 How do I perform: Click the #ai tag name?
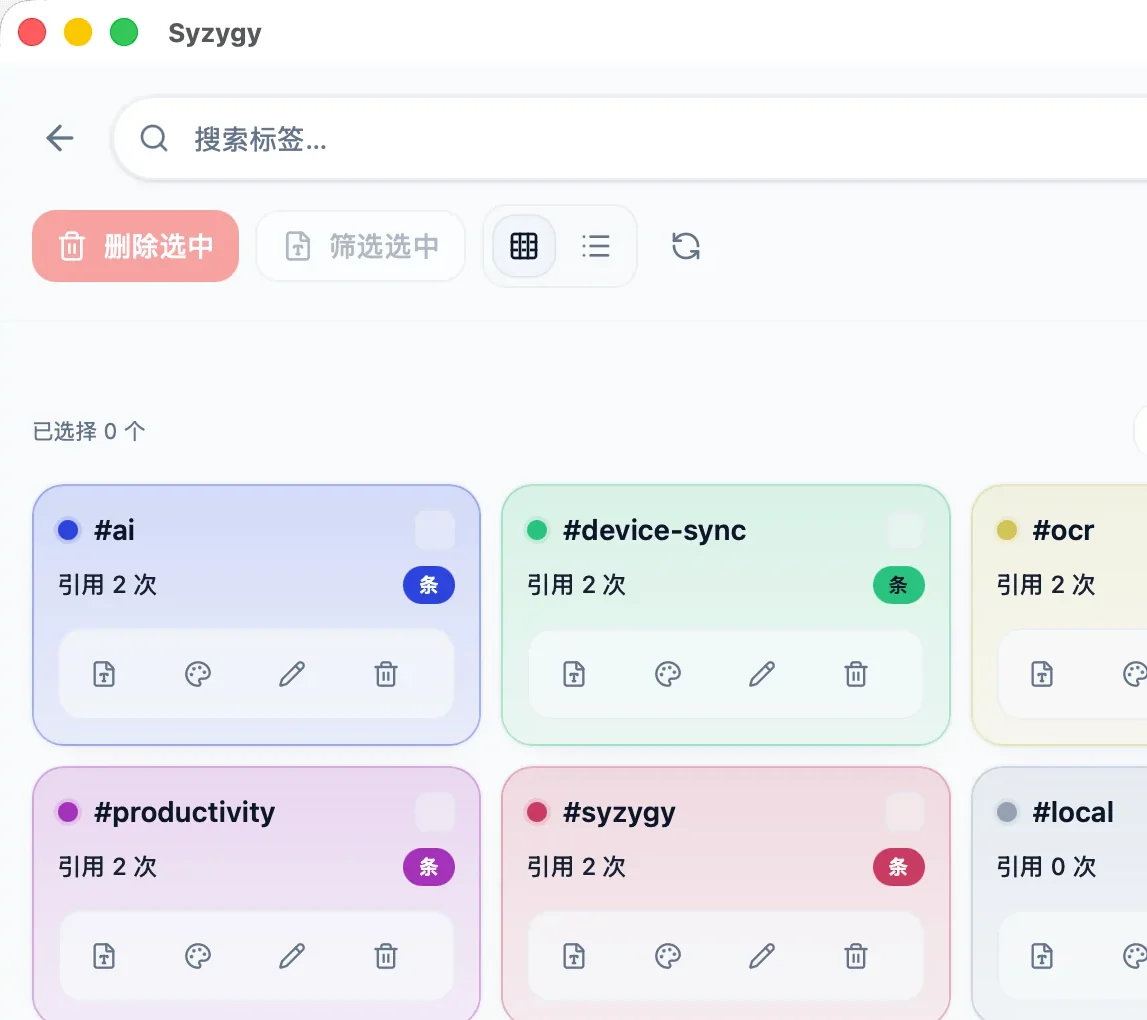point(114,530)
